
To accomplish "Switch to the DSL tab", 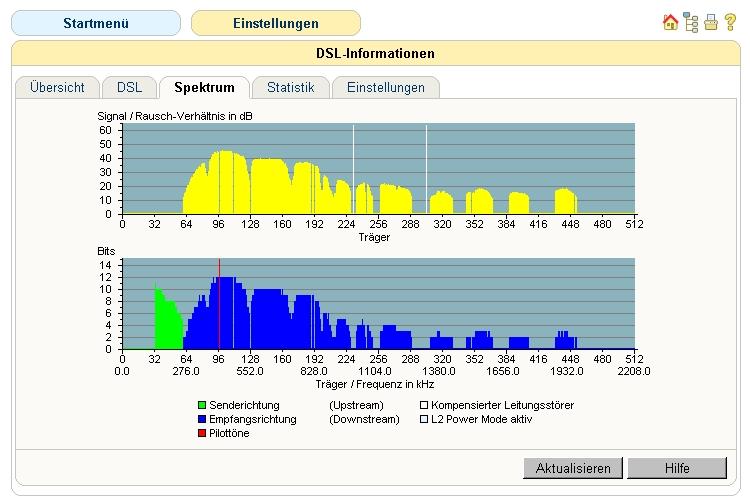I will (x=129, y=88).
